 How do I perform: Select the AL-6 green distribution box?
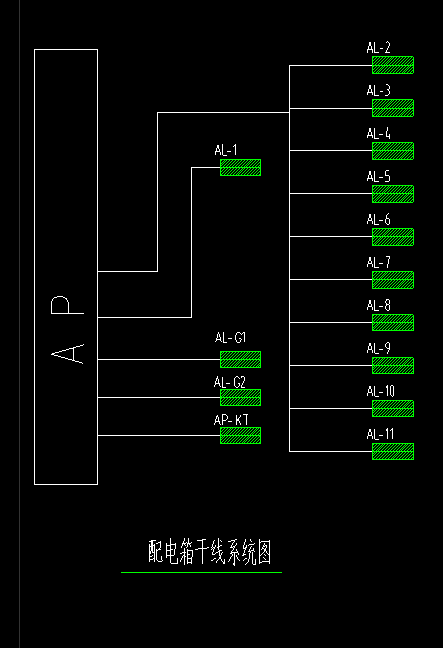coord(393,237)
